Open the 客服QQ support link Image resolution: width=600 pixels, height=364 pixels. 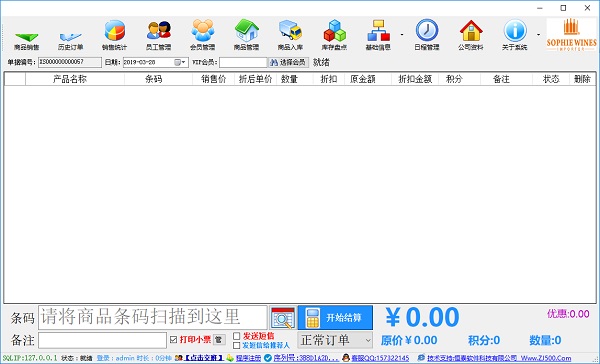point(380,358)
